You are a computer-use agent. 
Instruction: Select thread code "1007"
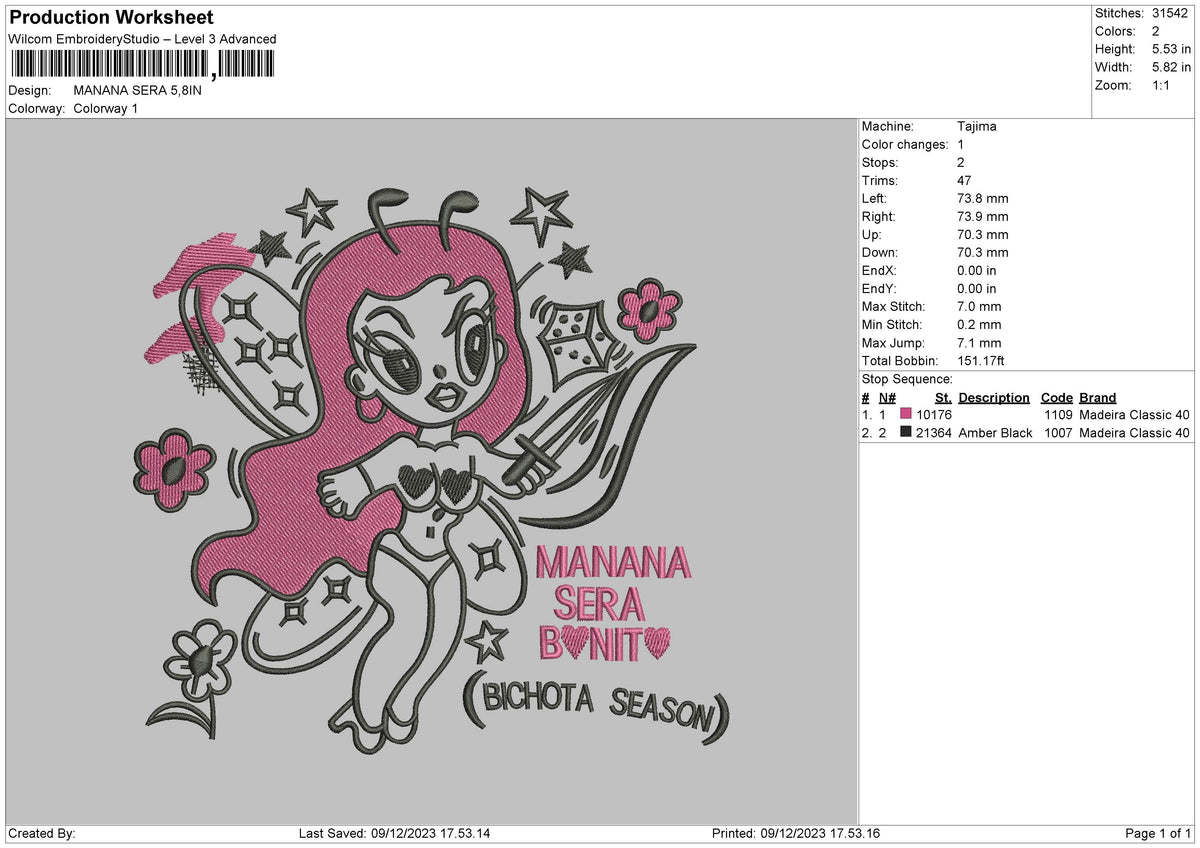tap(1058, 432)
